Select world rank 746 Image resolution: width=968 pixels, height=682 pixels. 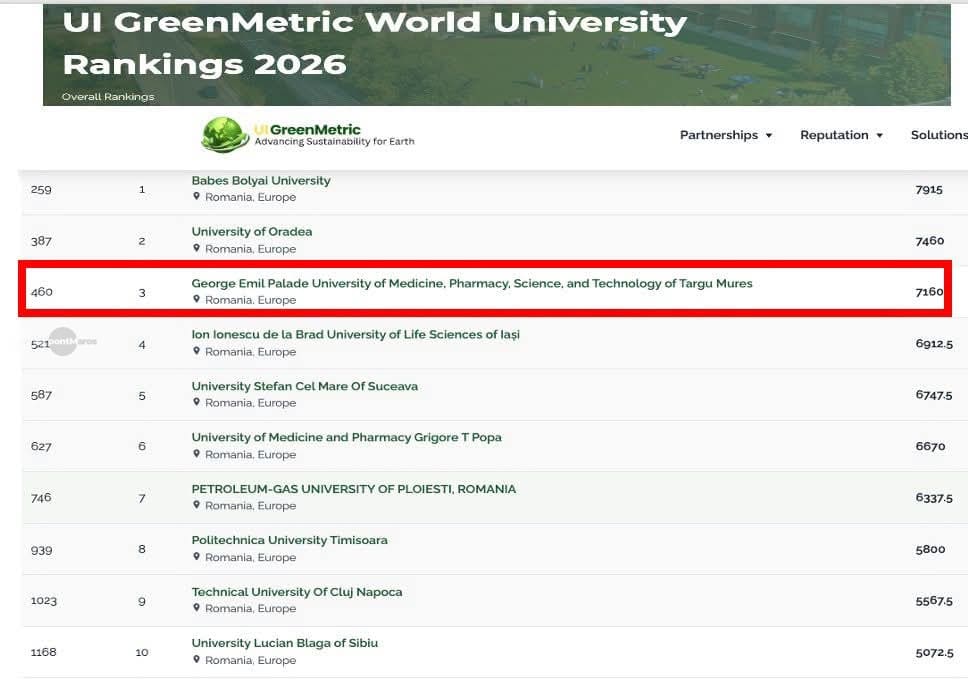(41, 497)
